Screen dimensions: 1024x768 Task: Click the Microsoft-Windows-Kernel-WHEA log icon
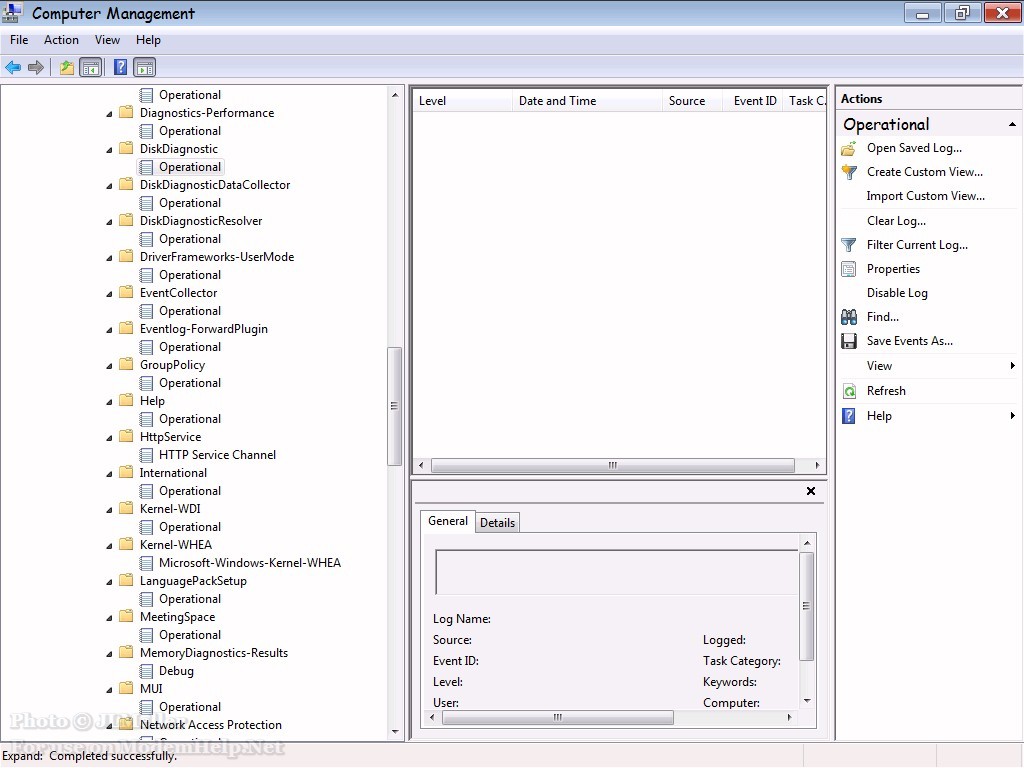point(146,563)
